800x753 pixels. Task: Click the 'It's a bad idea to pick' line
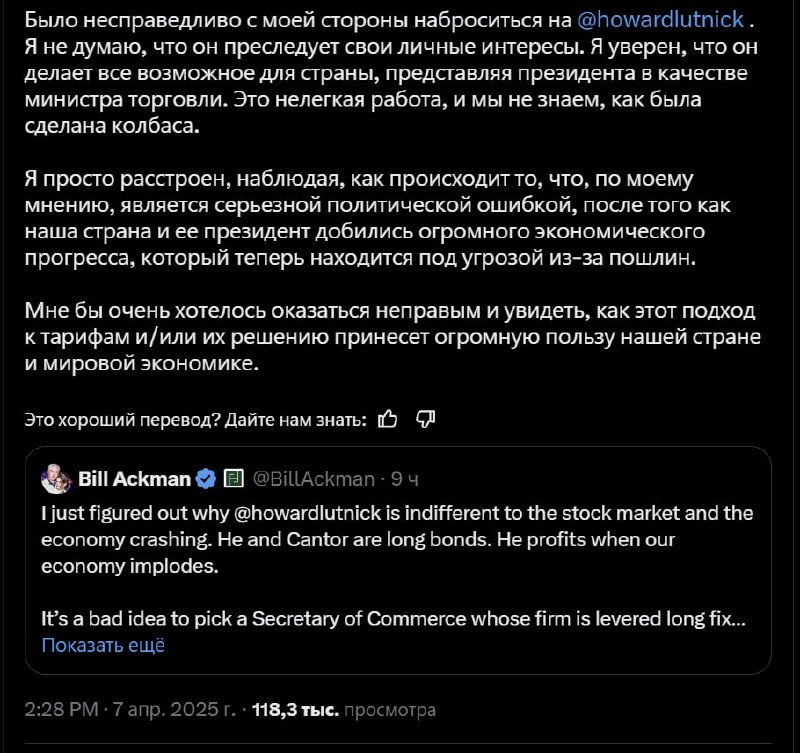click(x=393, y=619)
